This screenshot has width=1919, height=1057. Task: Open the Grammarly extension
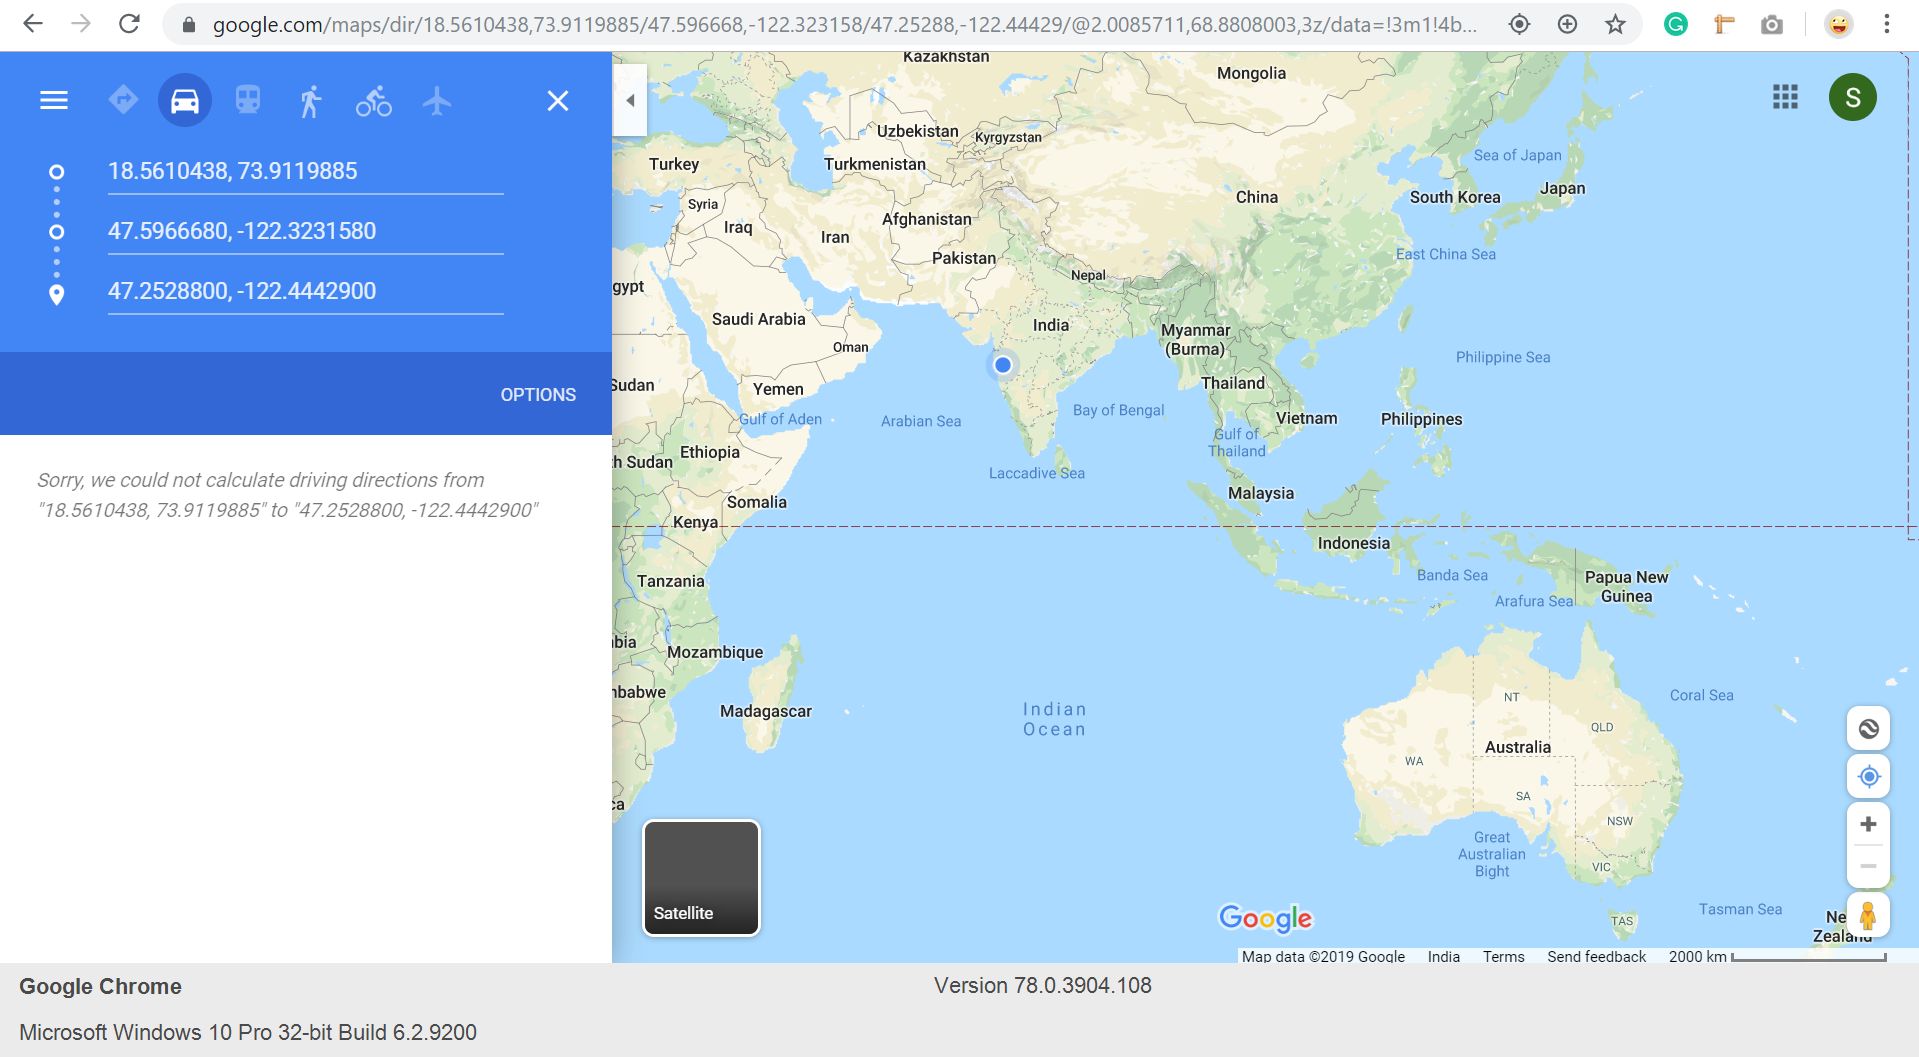[1676, 24]
